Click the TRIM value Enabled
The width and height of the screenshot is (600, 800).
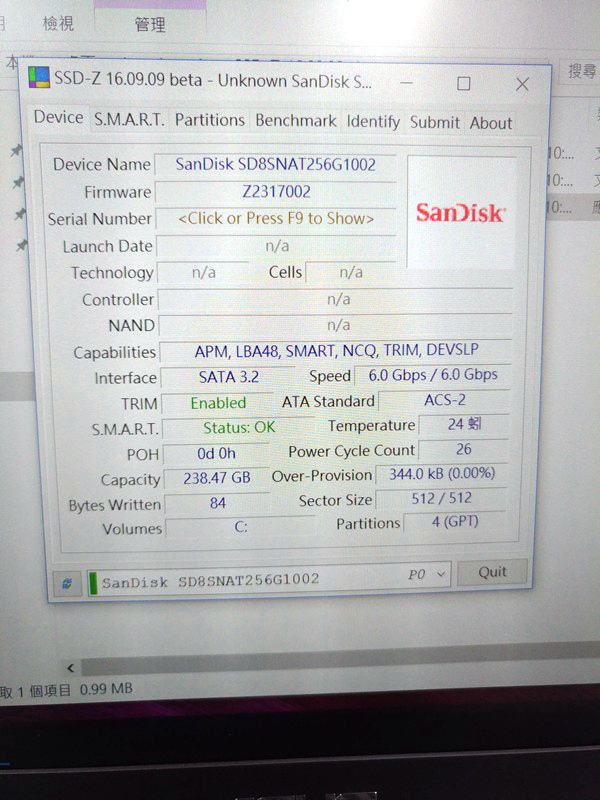(x=218, y=403)
